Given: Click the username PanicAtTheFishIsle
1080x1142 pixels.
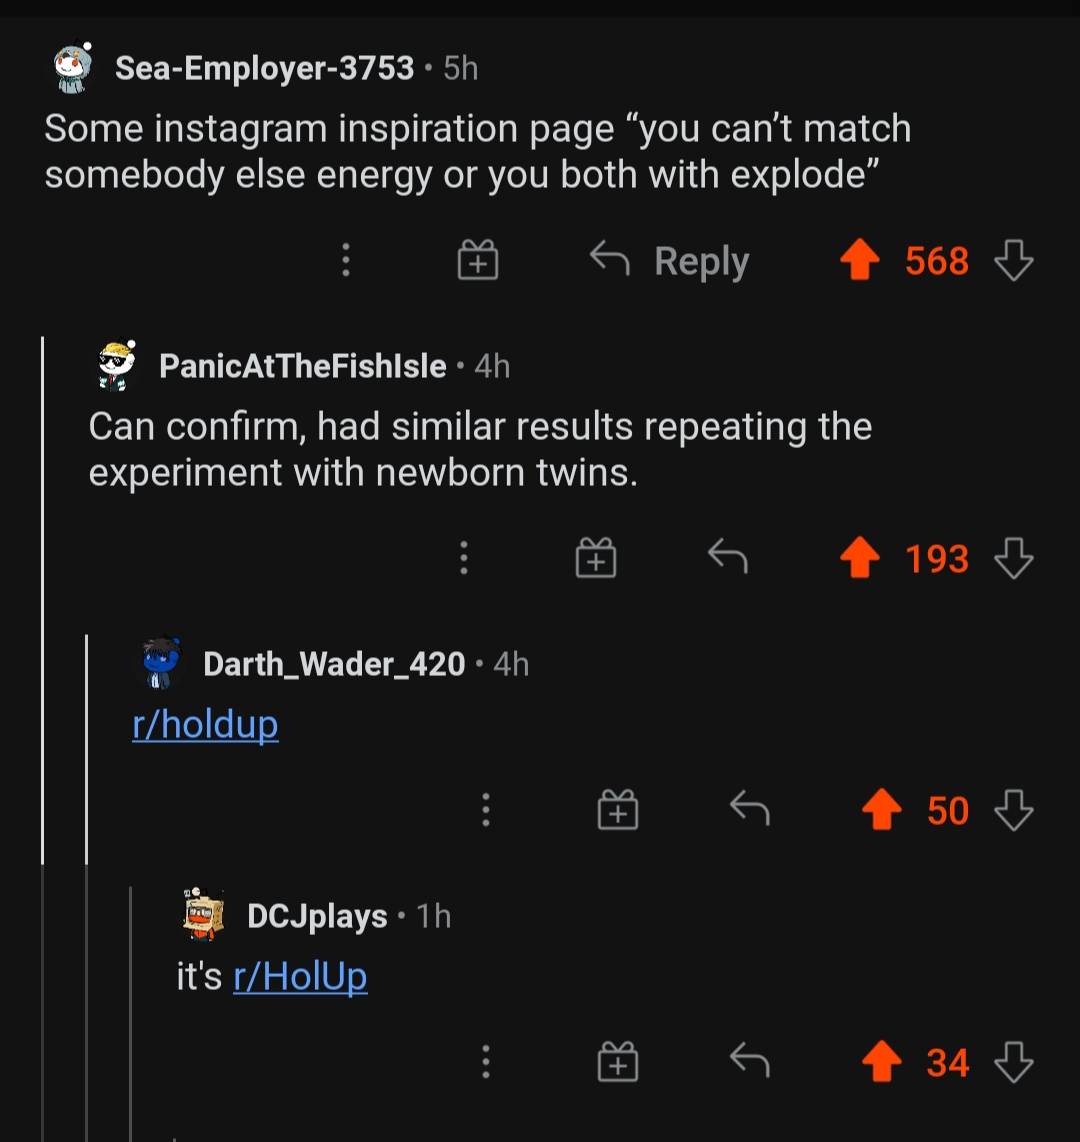Looking at the screenshot, I should click(x=302, y=366).
